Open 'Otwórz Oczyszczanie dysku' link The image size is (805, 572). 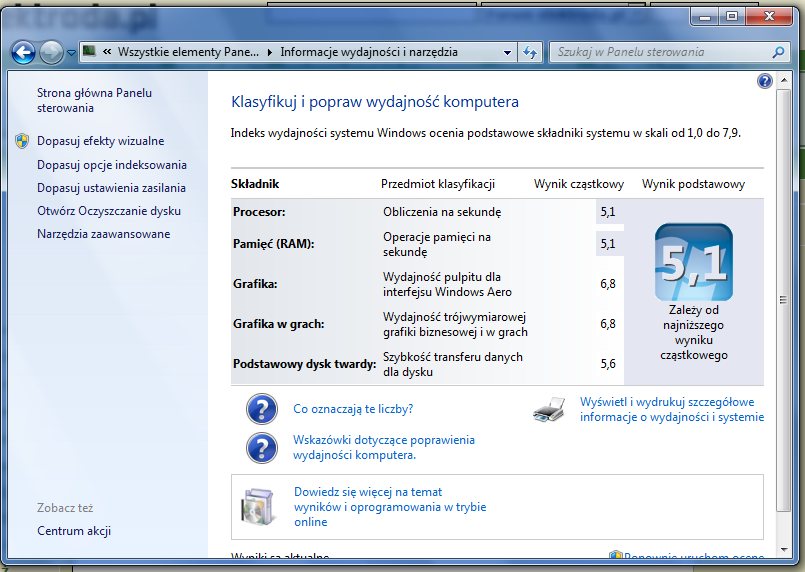click(109, 211)
